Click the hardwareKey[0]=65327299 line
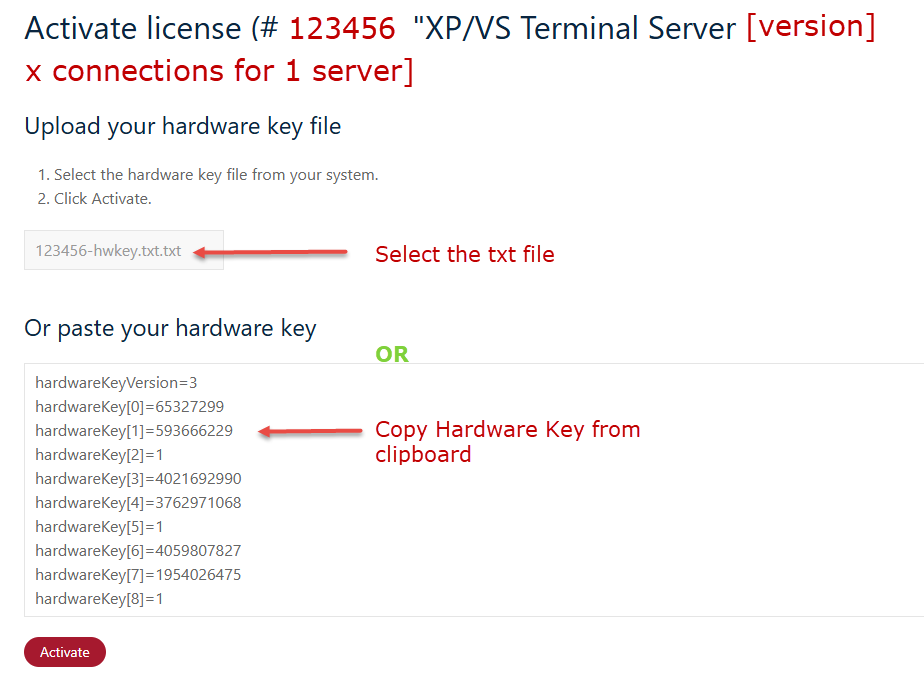Image resolution: width=924 pixels, height=680 pixels. point(130,407)
